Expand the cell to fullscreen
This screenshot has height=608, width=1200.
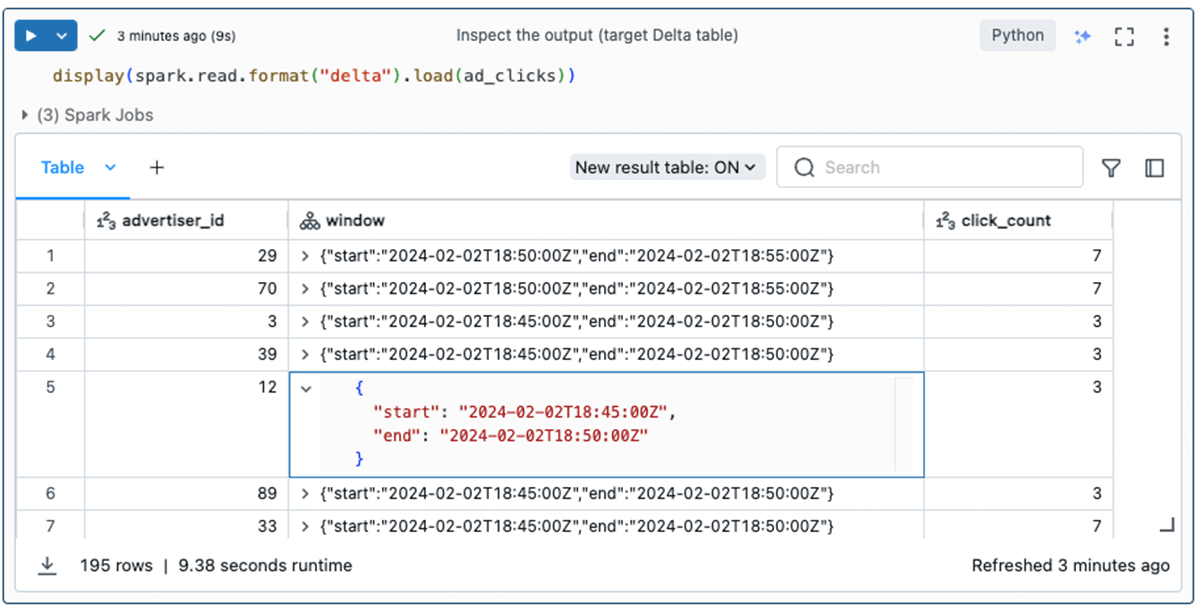click(1124, 36)
